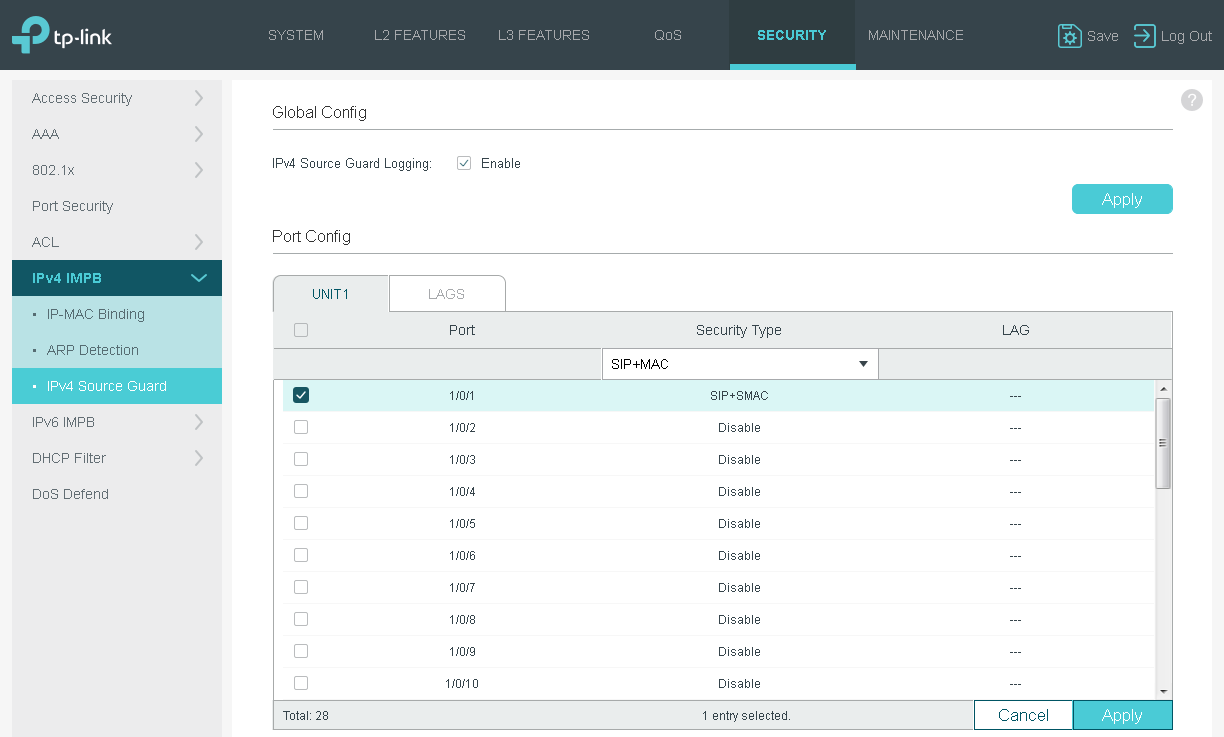Click the Save text link
1224x737 pixels.
click(1102, 36)
